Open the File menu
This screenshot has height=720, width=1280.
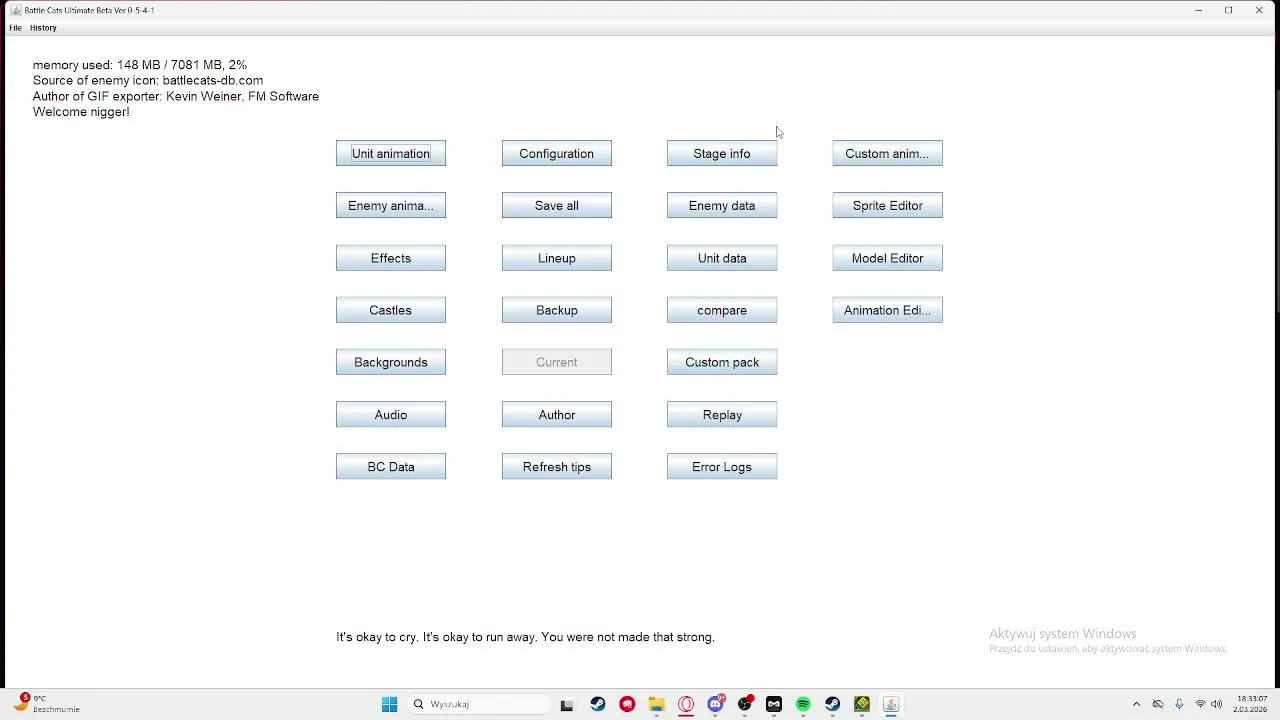click(x=15, y=28)
